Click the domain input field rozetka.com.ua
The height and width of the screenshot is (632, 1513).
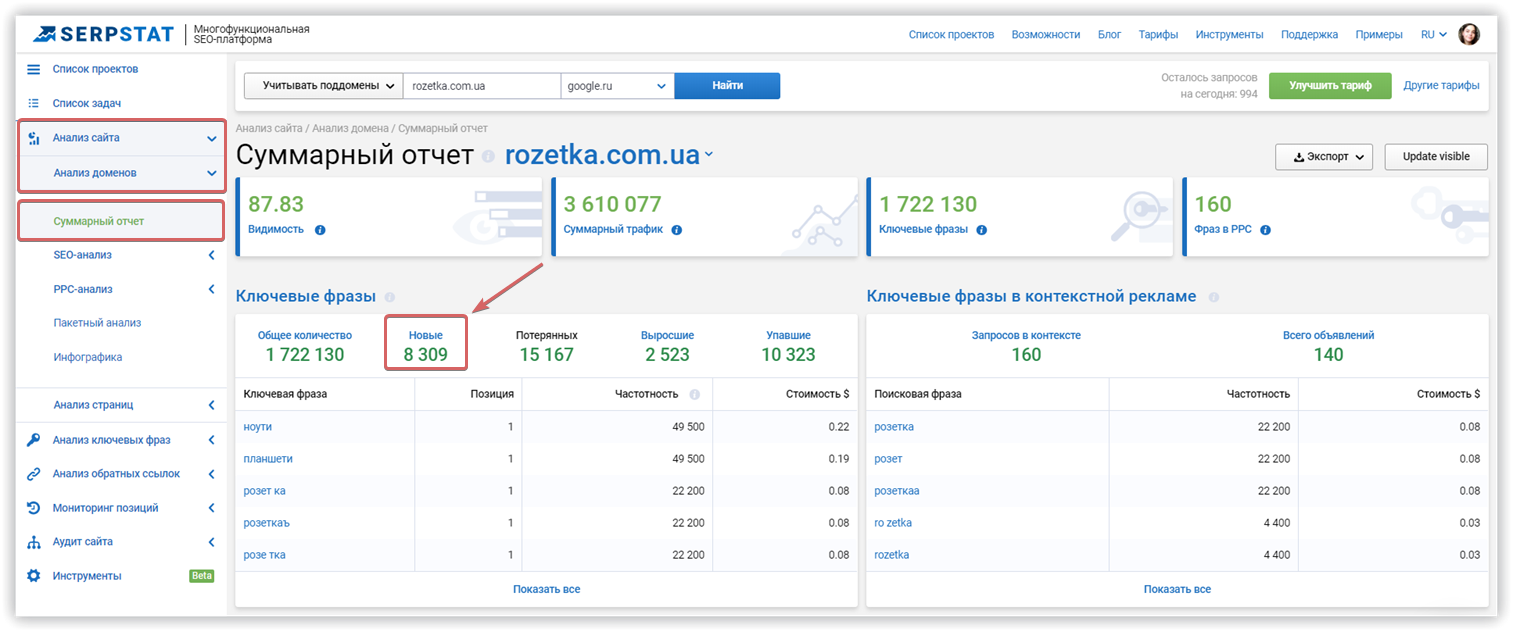pyautogui.click(x=482, y=86)
